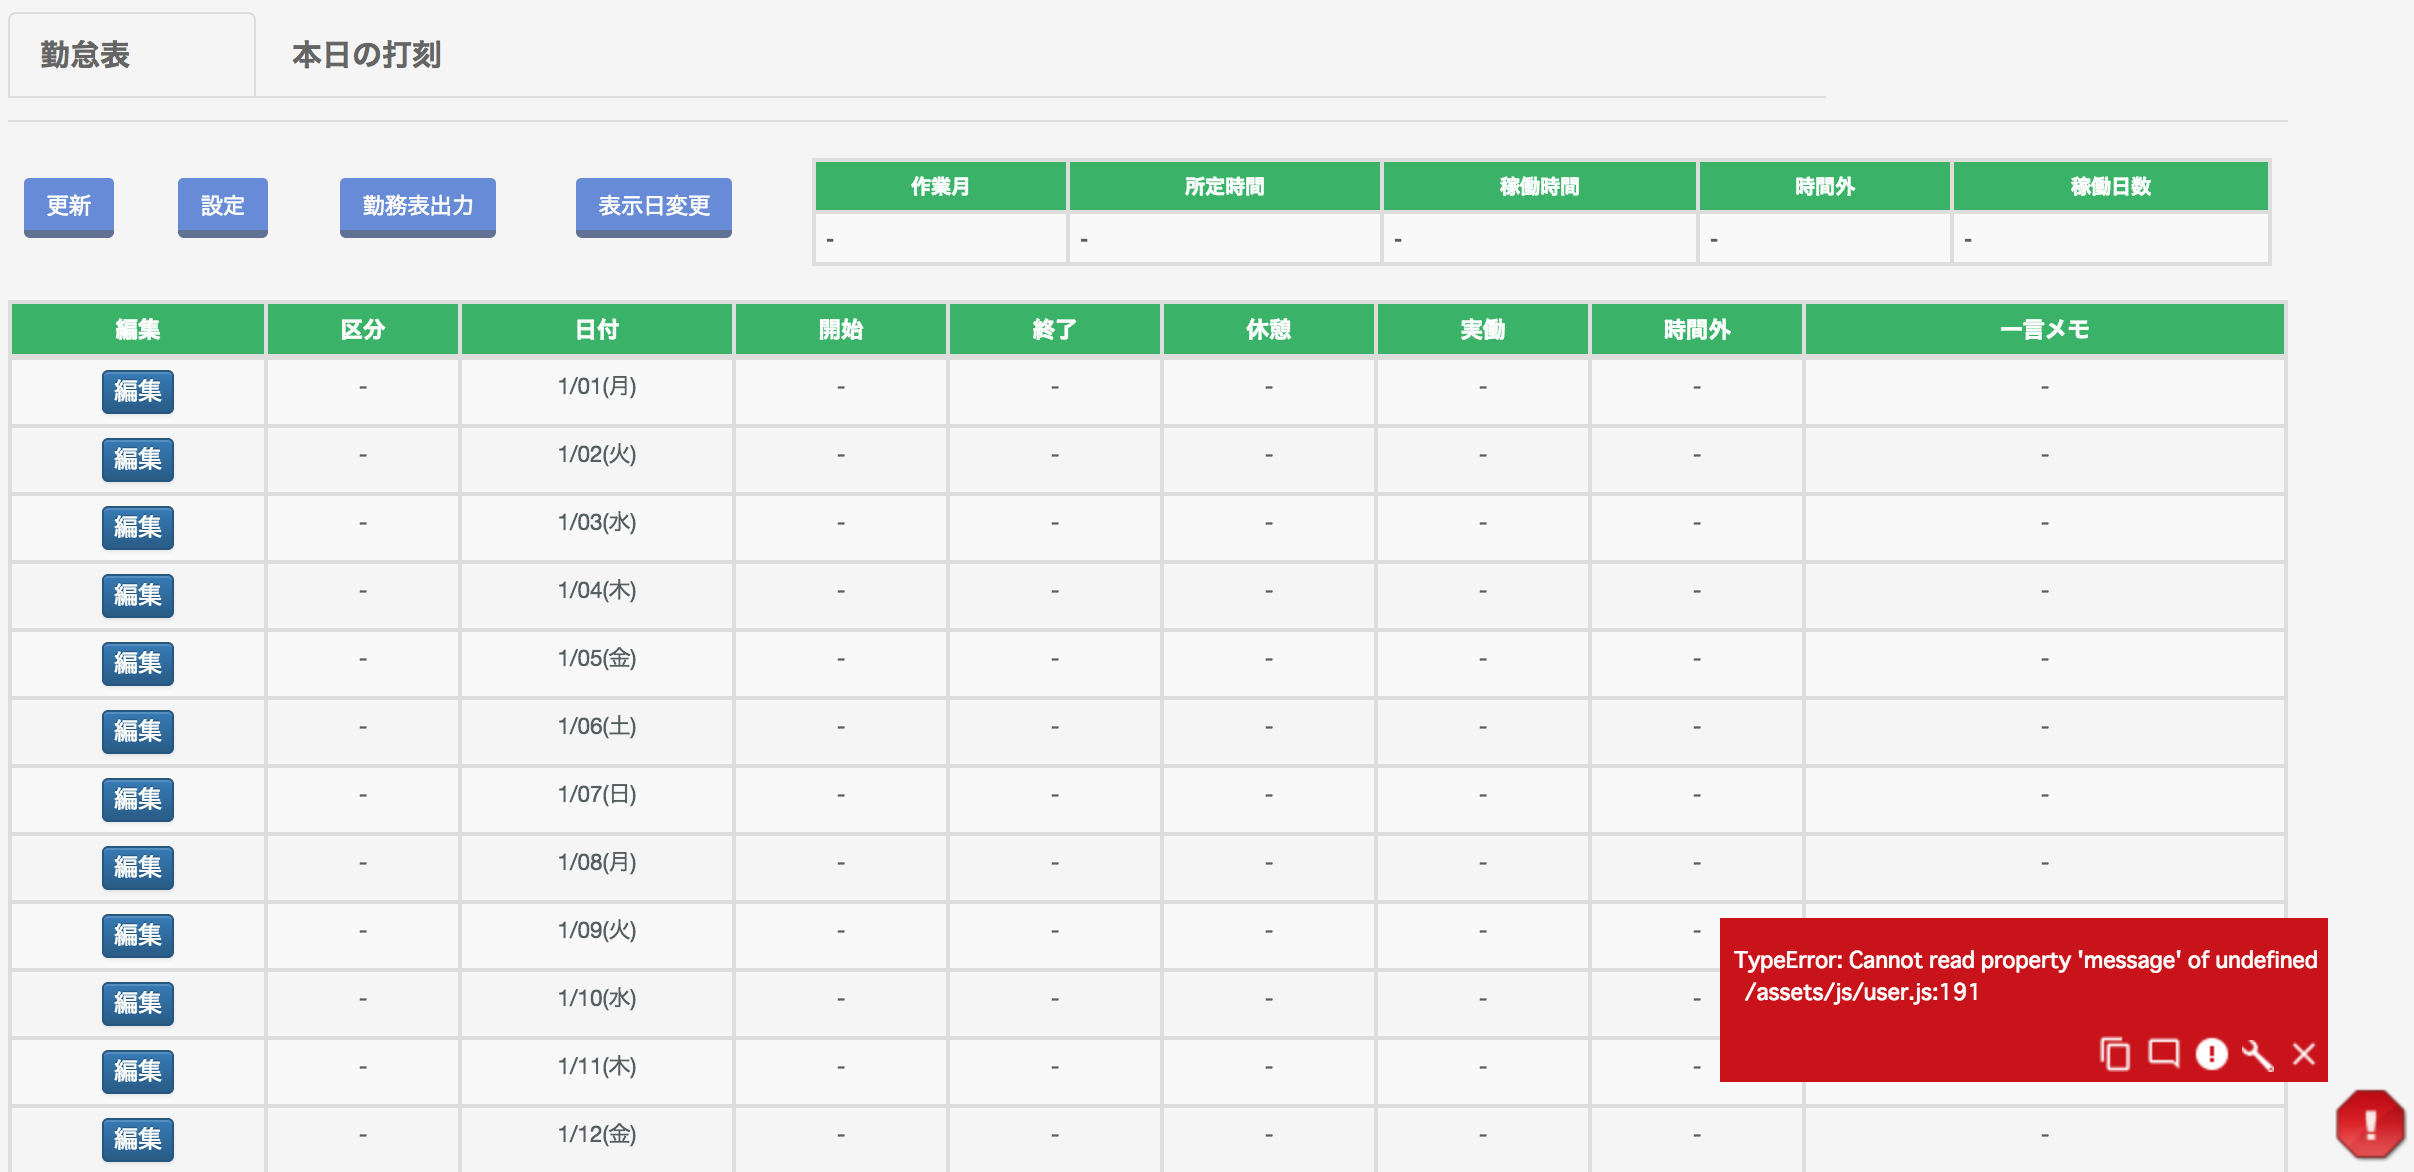Viewport: 2414px width, 1172px height.
Task: Click the red octagon error alert icon
Action: [2369, 1124]
